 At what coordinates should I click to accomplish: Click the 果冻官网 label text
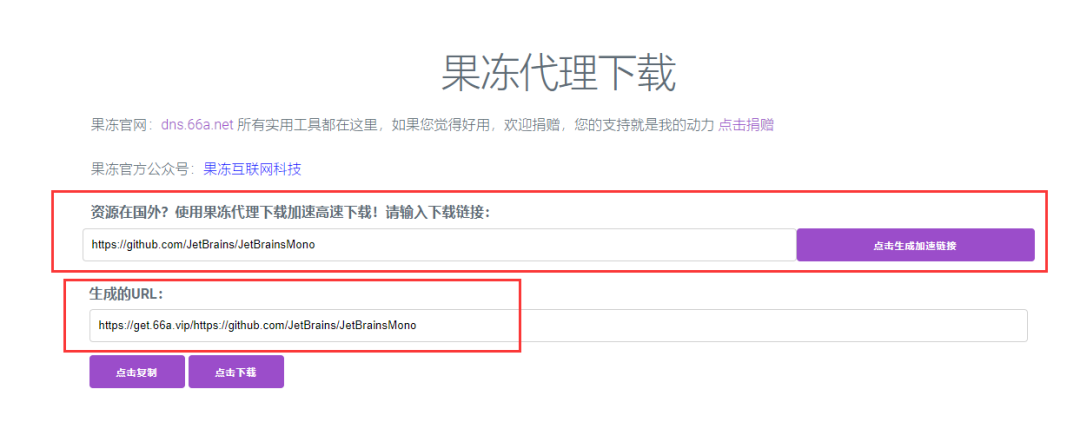coord(119,125)
